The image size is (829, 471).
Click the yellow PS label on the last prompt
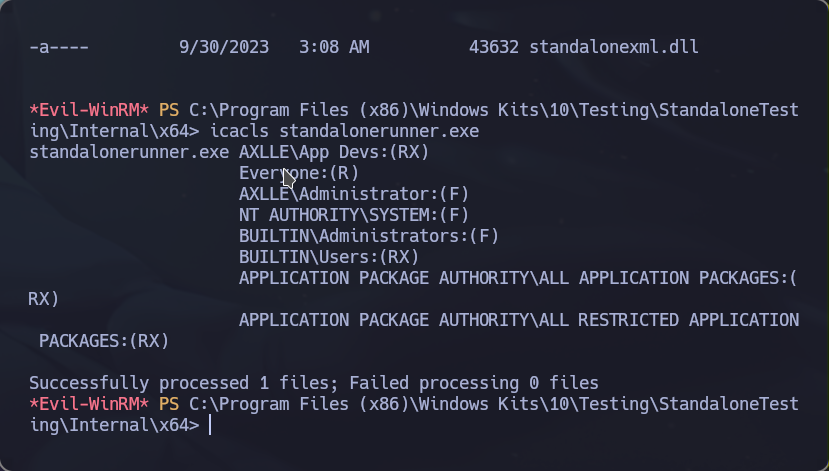pos(169,404)
